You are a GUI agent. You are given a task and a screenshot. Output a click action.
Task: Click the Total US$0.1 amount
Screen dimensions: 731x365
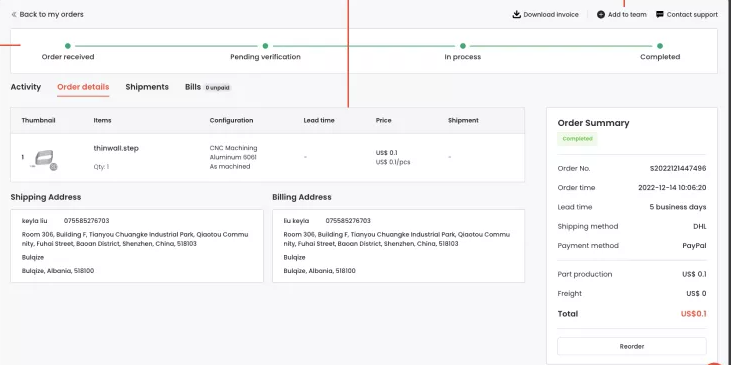[693, 314]
